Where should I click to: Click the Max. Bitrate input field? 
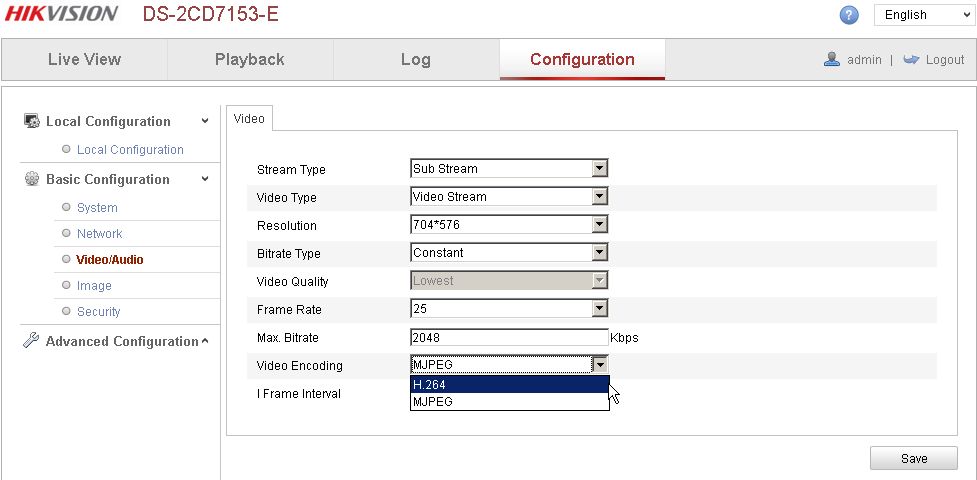click(x=509, y=337)
